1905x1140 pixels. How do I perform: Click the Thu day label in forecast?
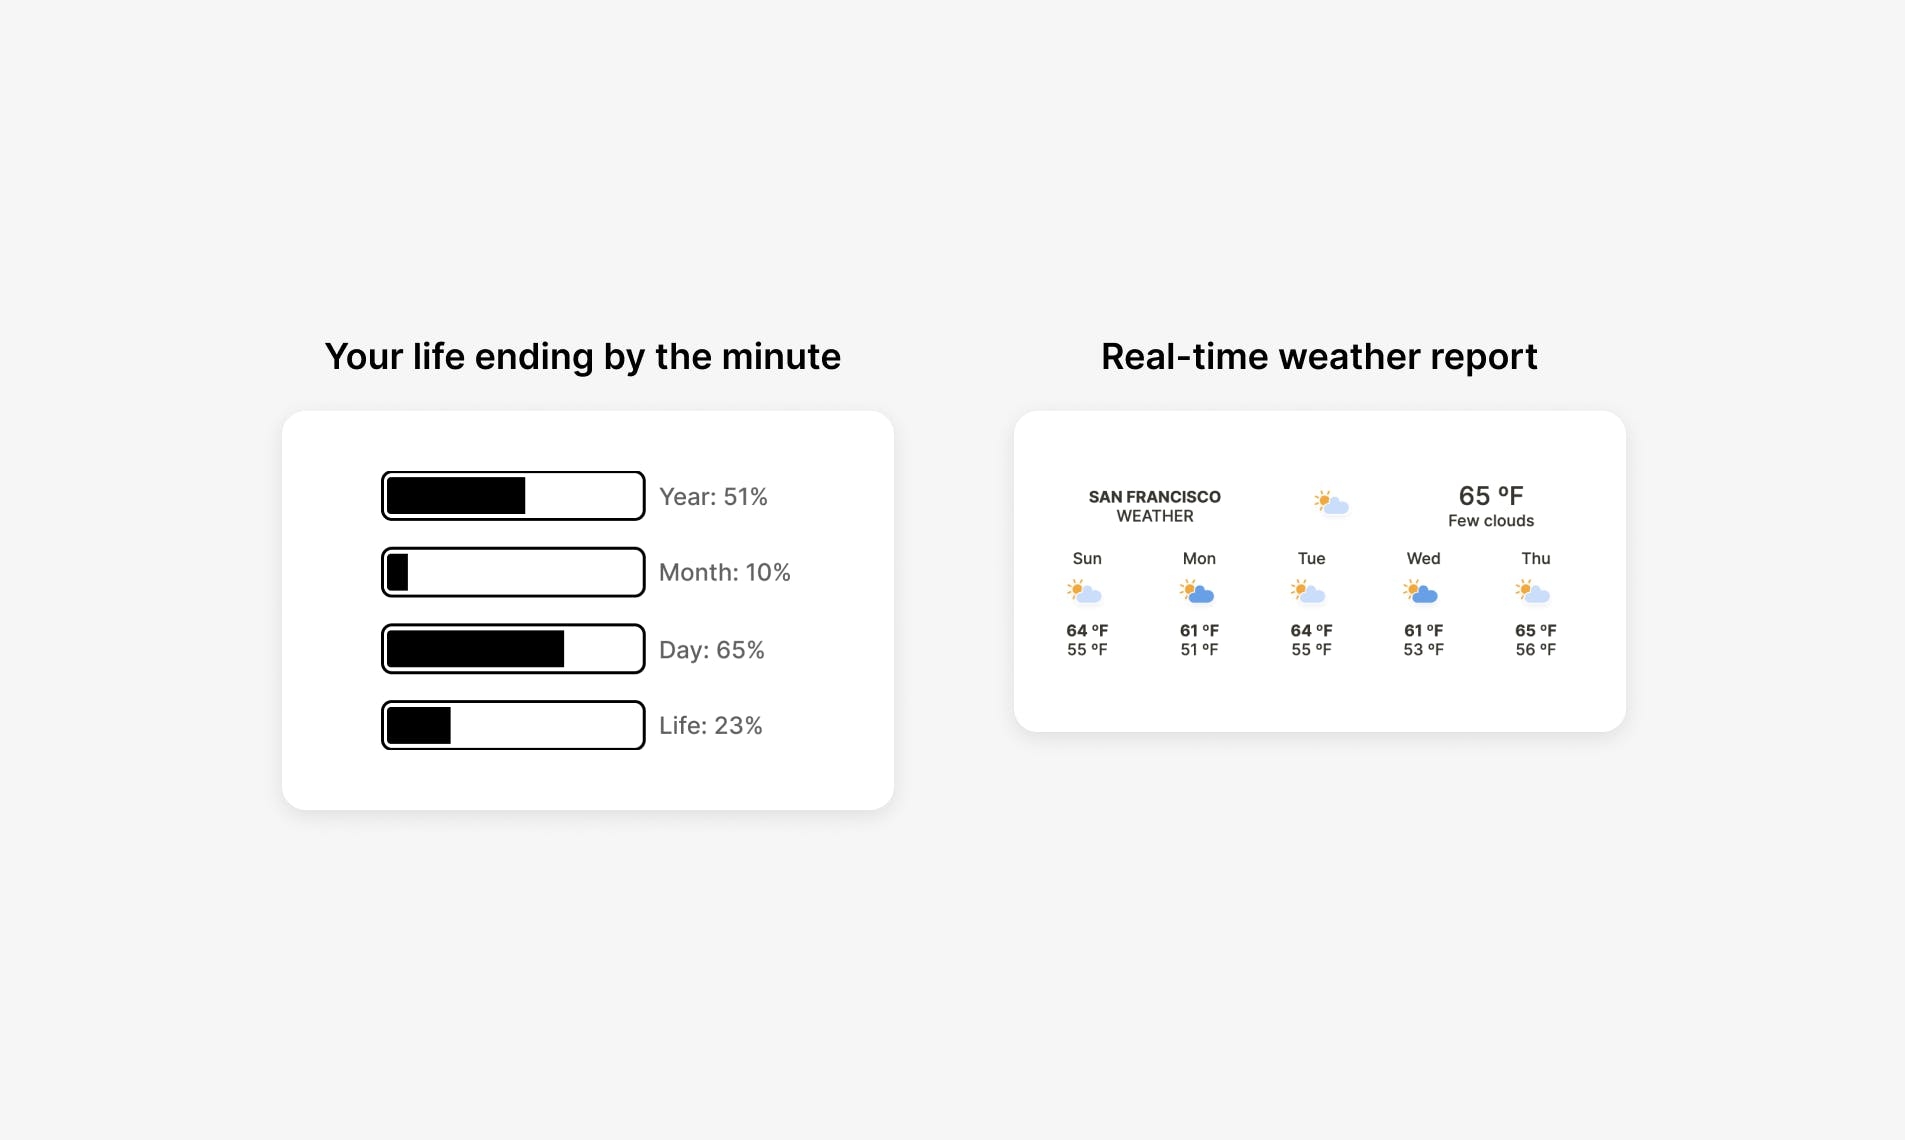[1536, 559]
